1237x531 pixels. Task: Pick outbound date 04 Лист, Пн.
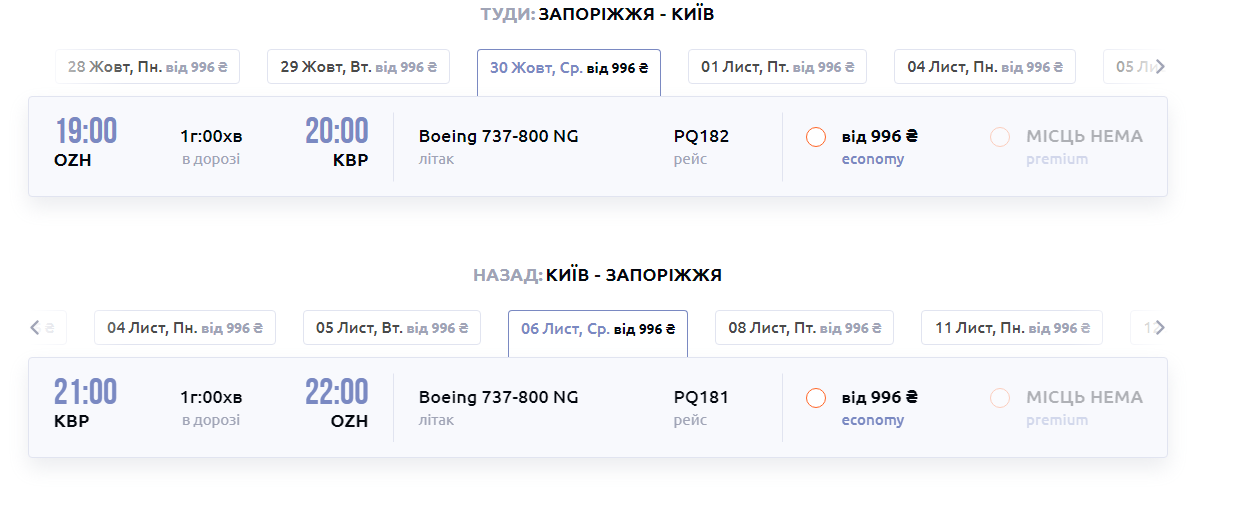pyautogui.click(x=984, y=67)
